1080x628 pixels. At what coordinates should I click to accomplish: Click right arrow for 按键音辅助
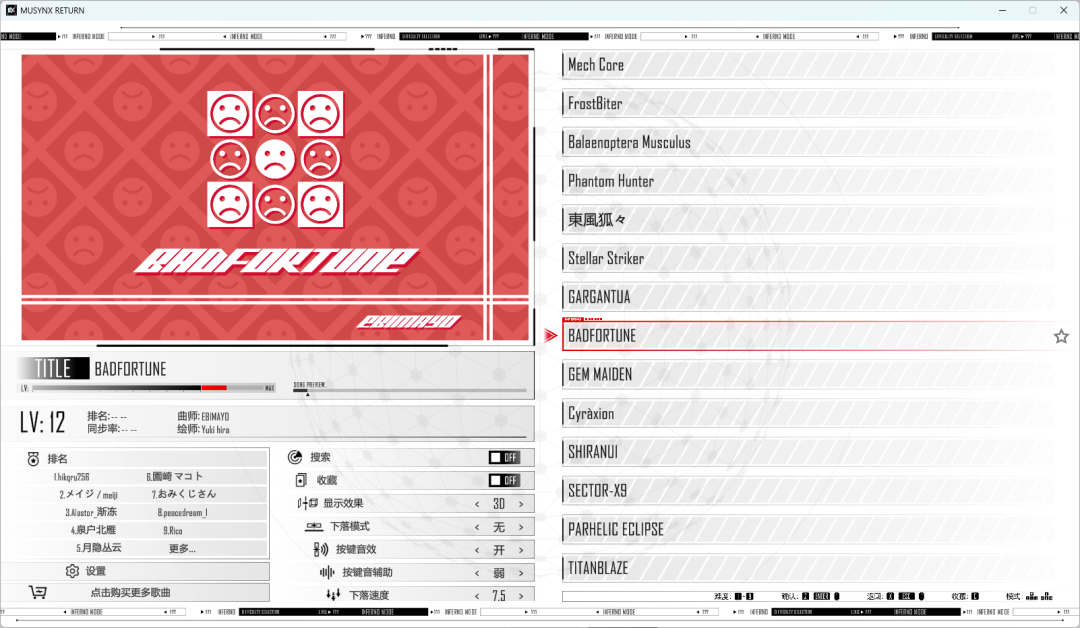[x=521, y=573]
